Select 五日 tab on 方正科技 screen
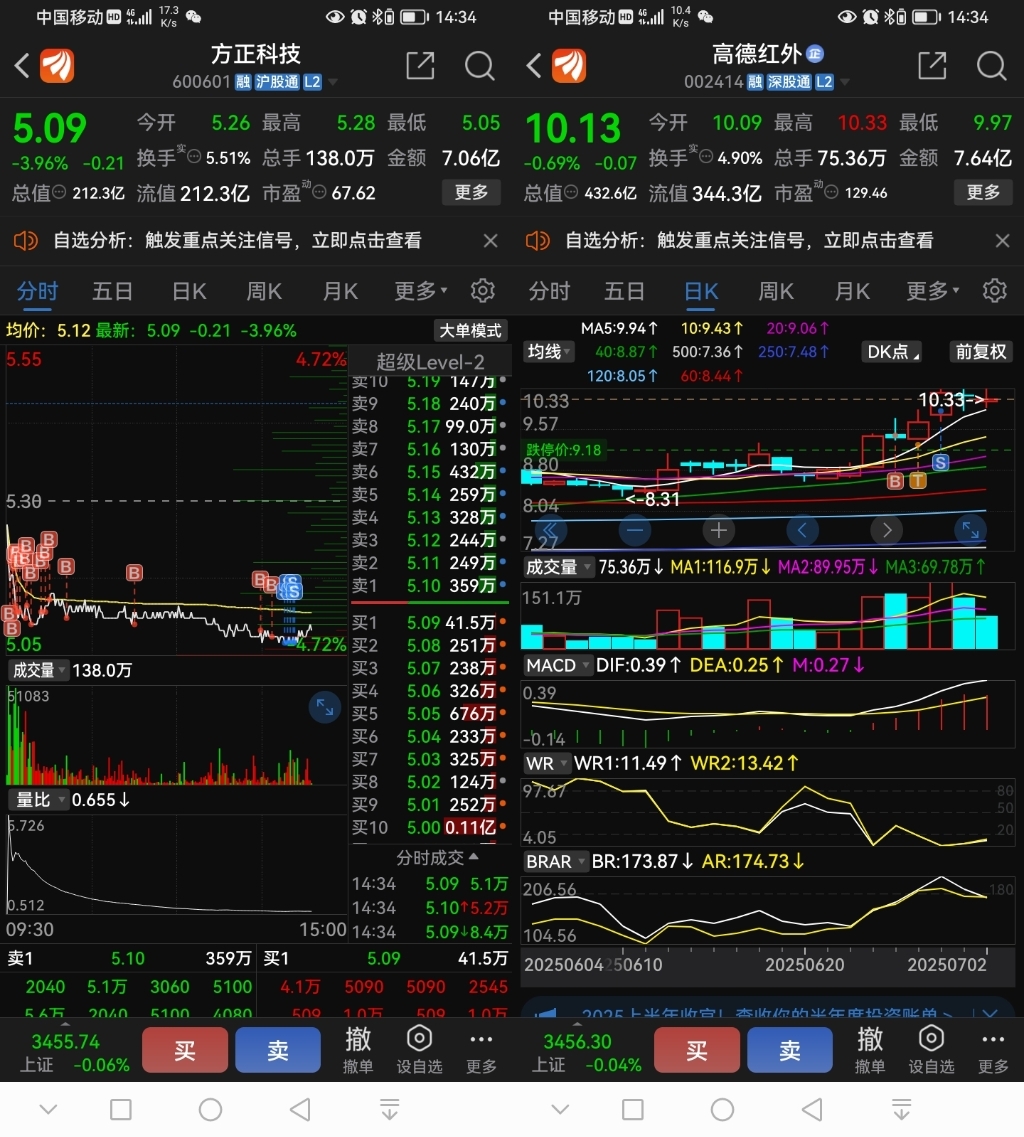This screenshot has height=1137, width=1024. (x=112, y=291)
